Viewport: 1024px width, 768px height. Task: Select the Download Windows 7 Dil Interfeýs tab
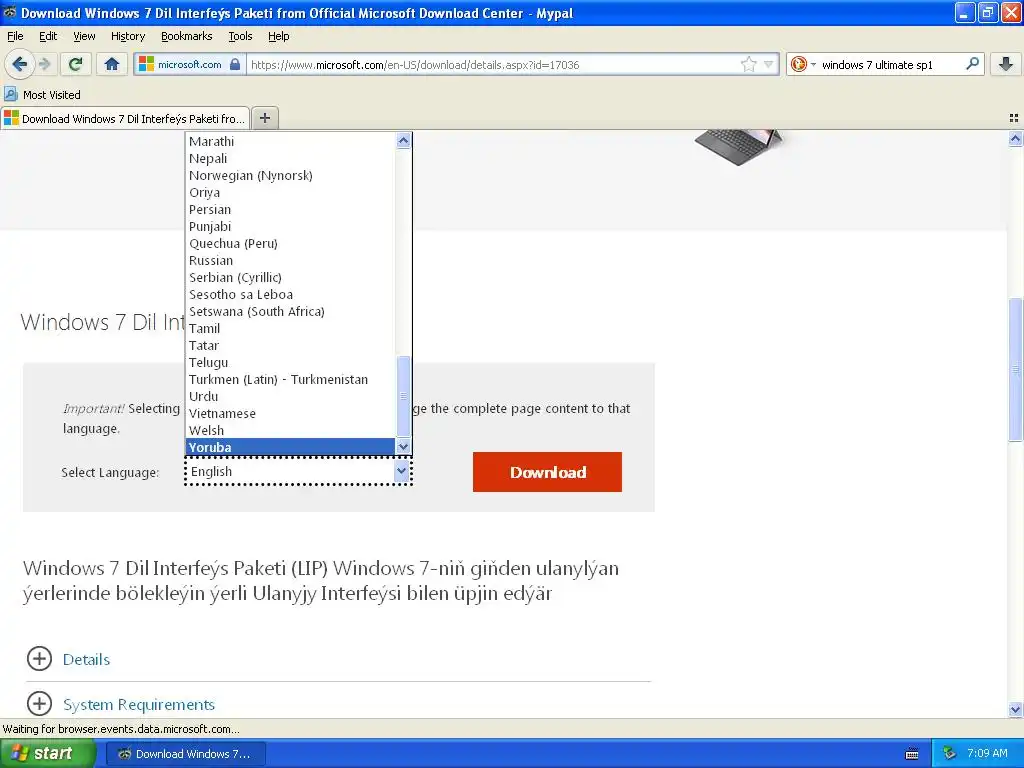click(125, 118)
